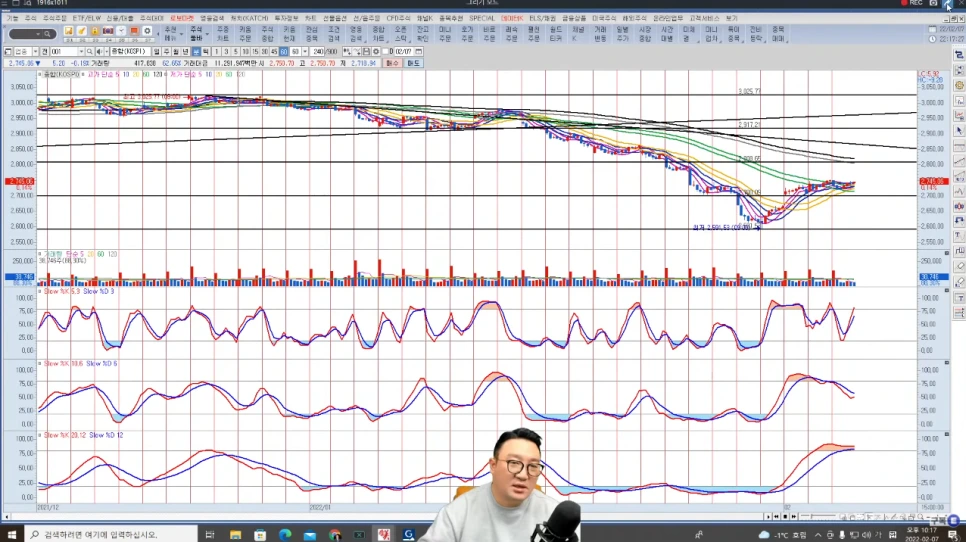The width and height of the screenshot is (966, 542).
Task: Open the Kiwoom HTS app icon in the taskbar
Action: pyautogui.click(x=384, y=534)
